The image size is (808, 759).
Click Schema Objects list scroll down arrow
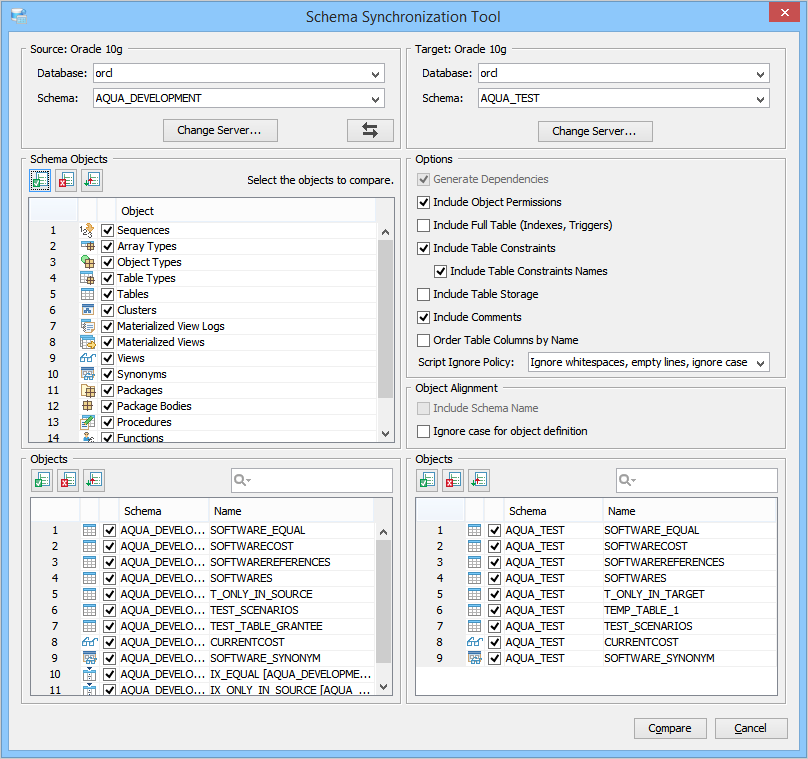(x=385, y=434)
